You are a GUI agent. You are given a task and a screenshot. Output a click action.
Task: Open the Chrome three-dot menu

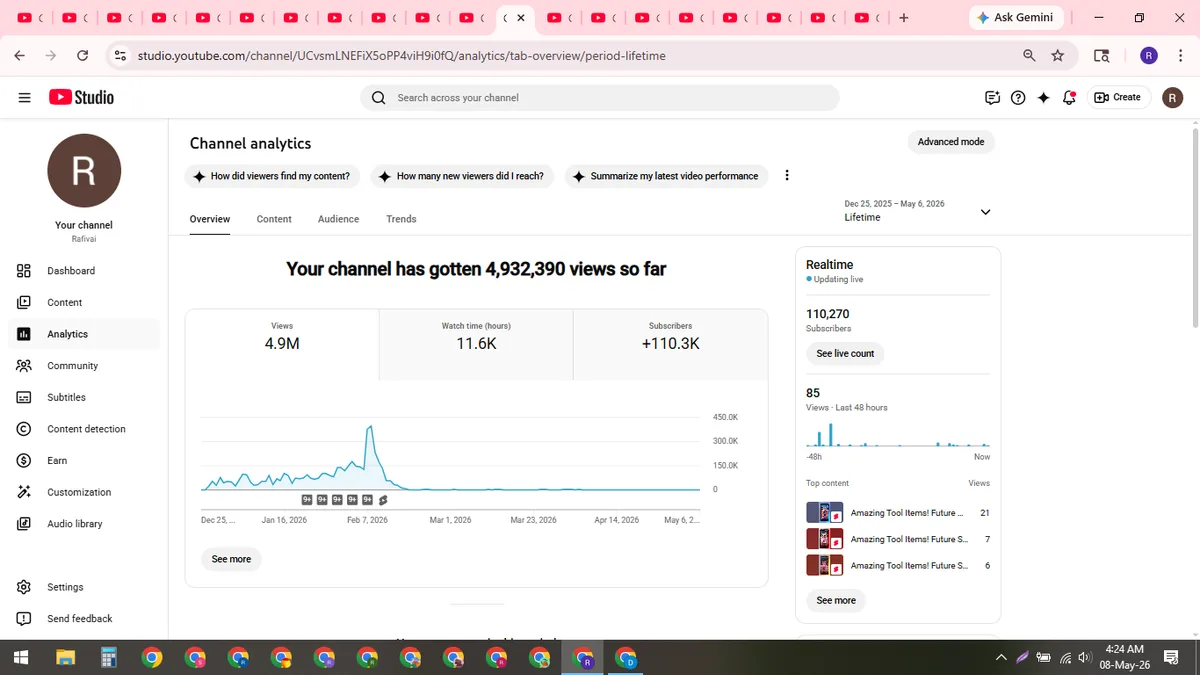point(1179,56)
